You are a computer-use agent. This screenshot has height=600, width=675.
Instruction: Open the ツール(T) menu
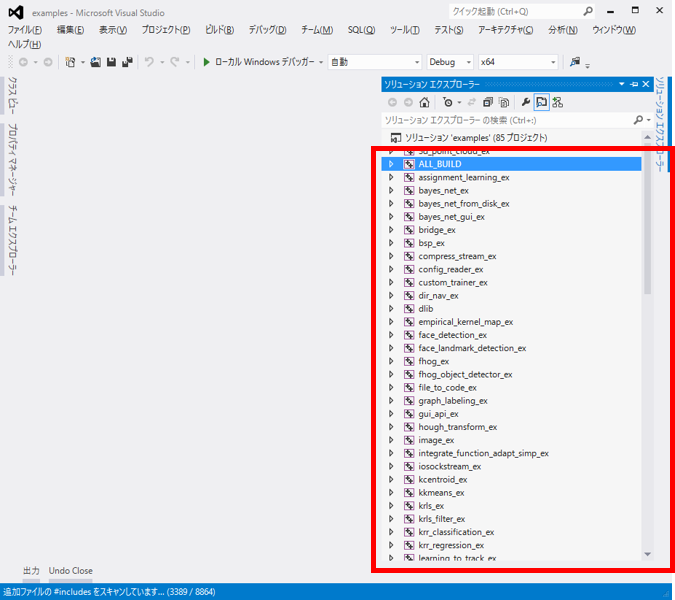[405, 30]
